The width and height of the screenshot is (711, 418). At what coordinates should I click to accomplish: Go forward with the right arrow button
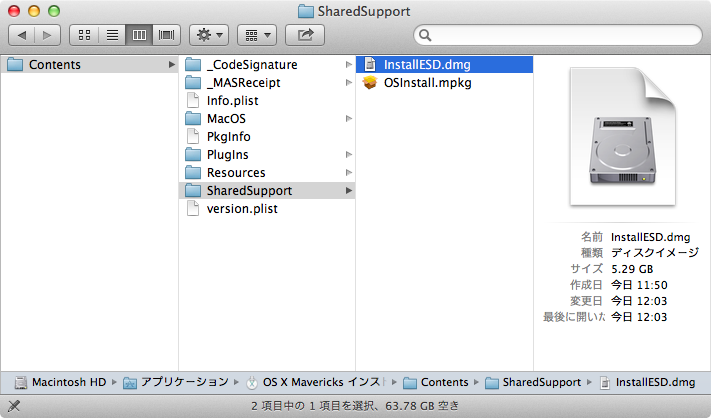pyautogui.click(x=47, y=35)
